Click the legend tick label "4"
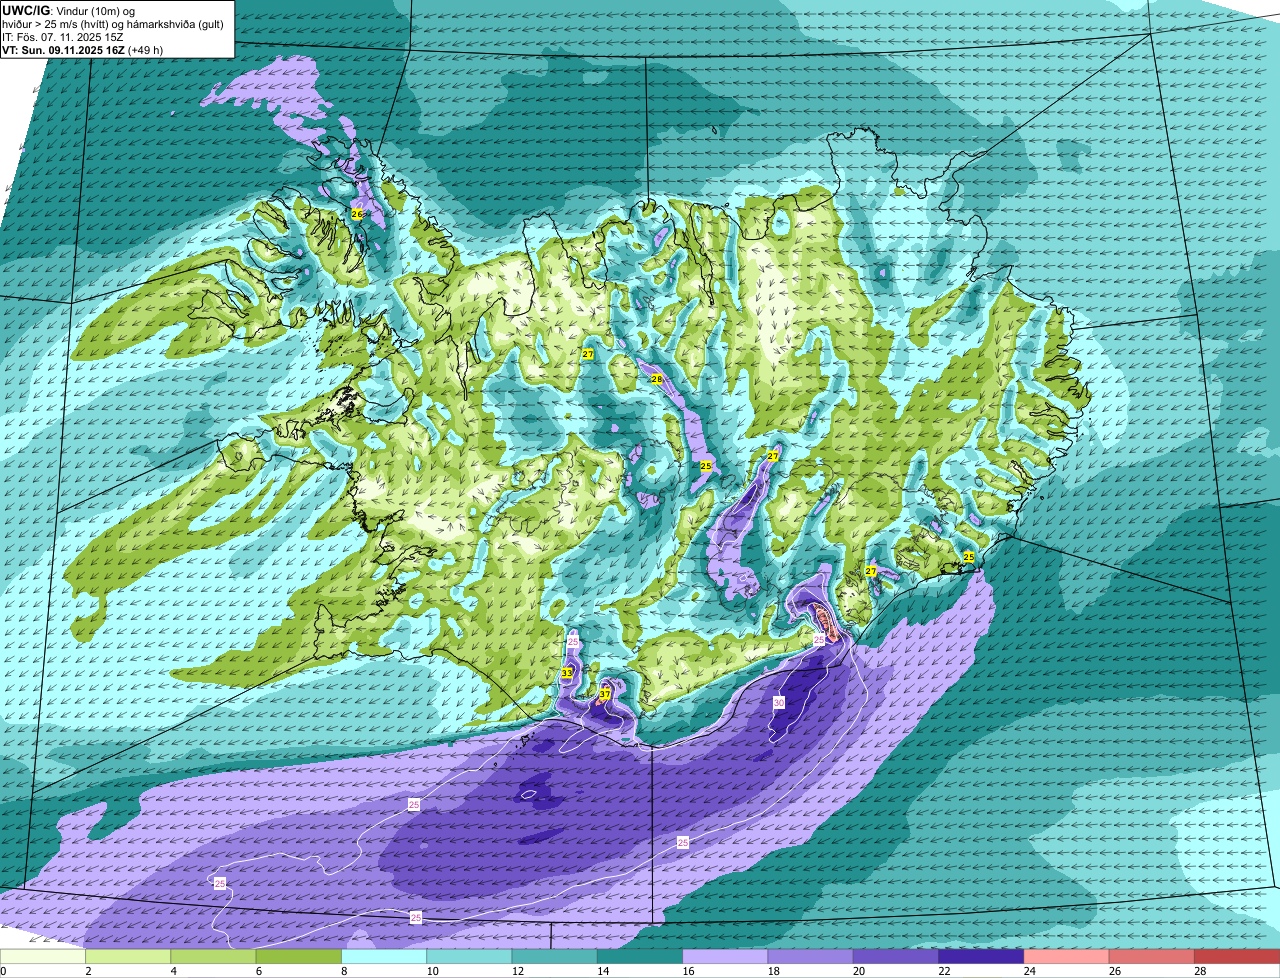Screen dimensions: 1280x978 point(173,971)
